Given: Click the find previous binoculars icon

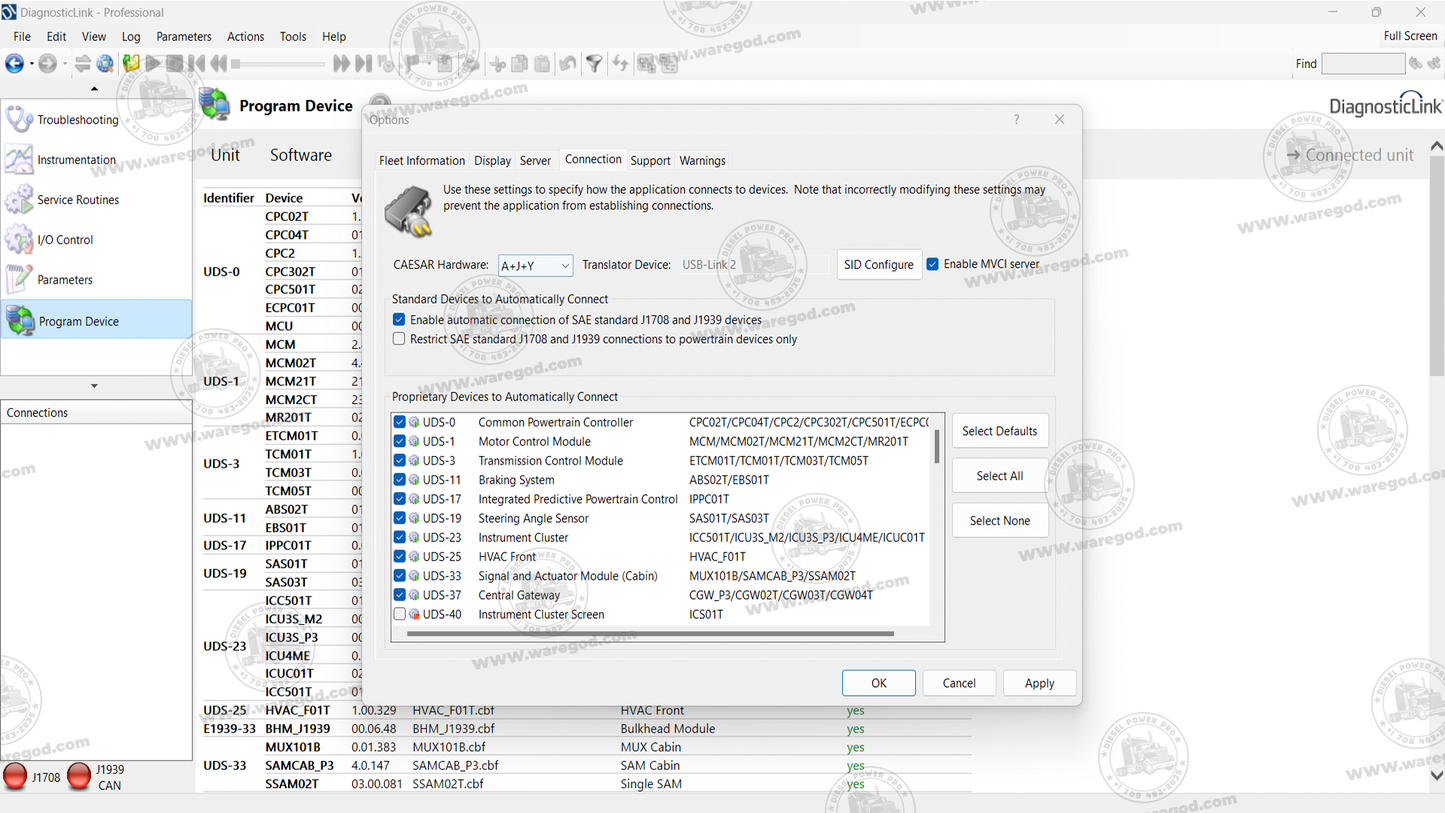Looking at the screenshot, I should pyautogui.click(x=1415, y=64).
